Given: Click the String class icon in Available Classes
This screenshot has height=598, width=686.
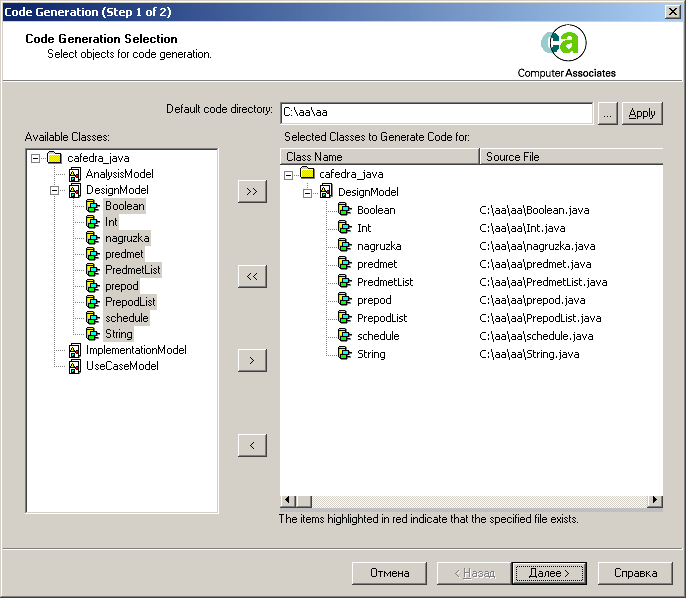Looking at the screenshot, I should (x=92, y=334).
